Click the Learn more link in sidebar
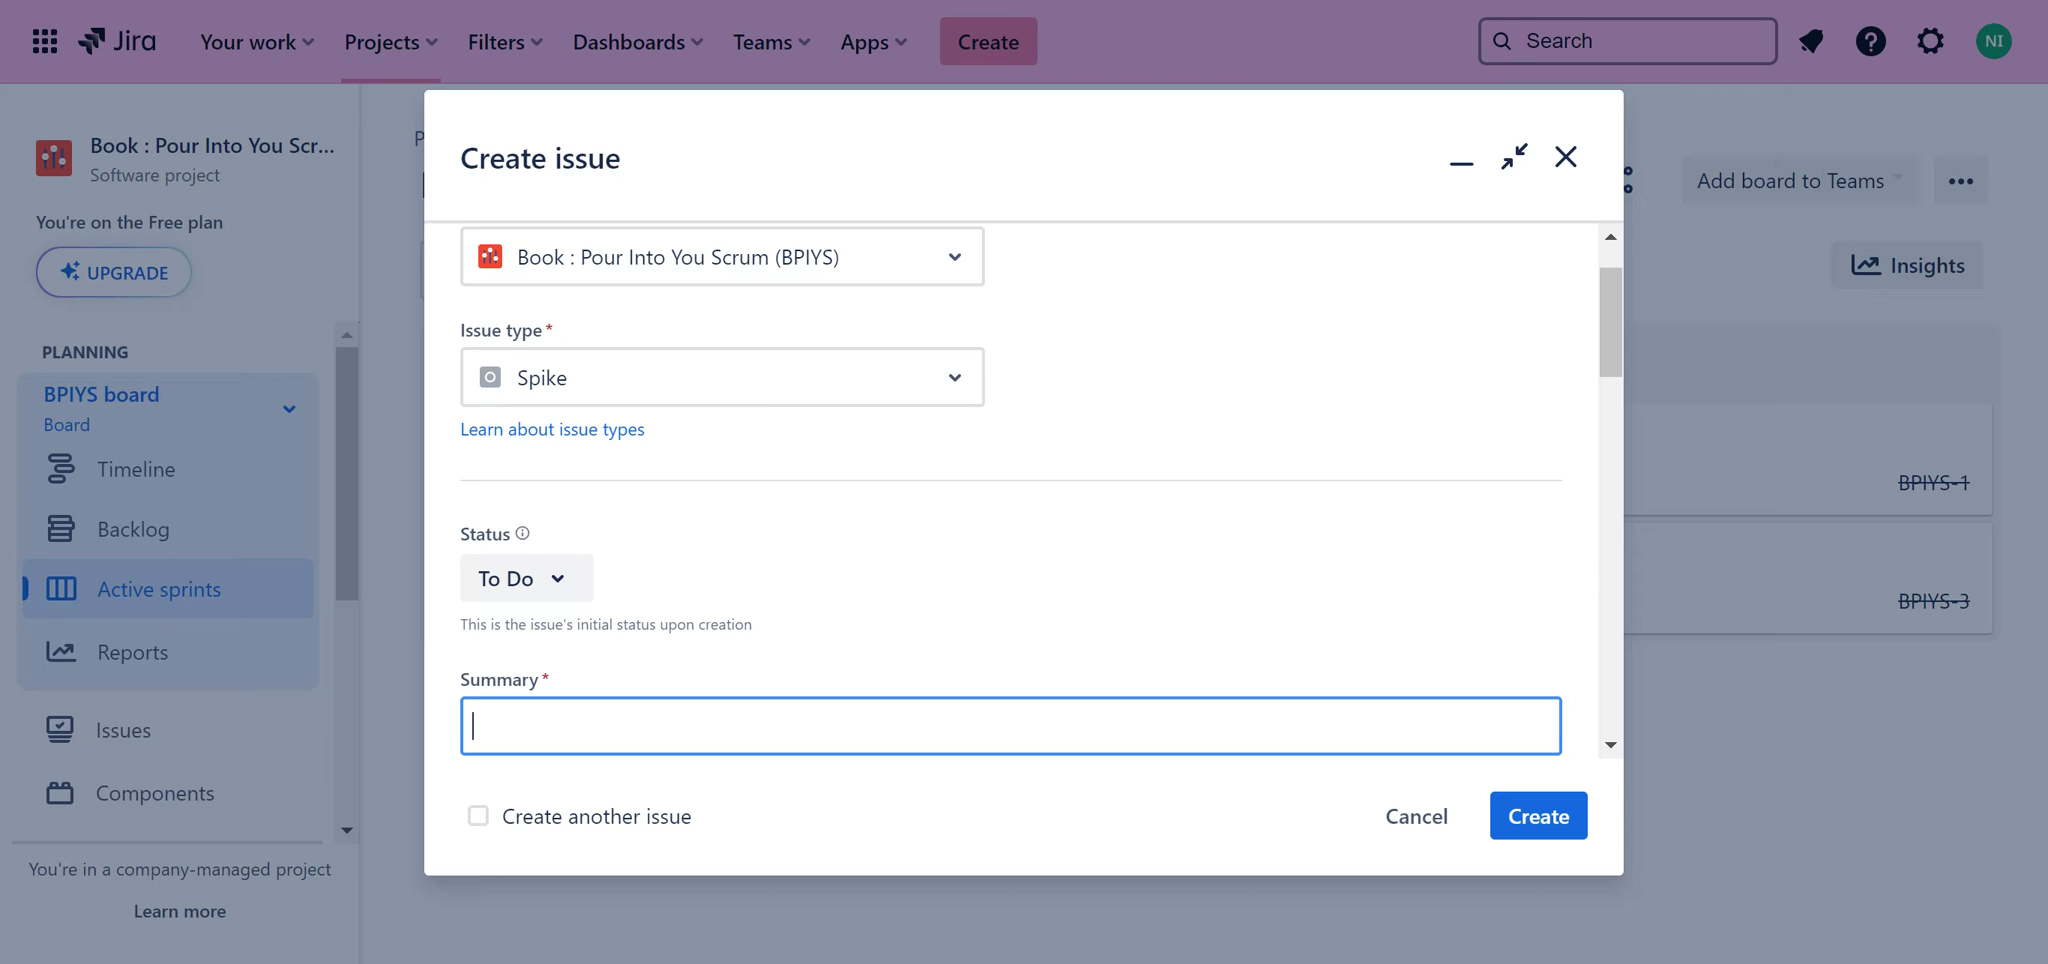This screenshot has width=2048, height=964. [x=180, y=911]
